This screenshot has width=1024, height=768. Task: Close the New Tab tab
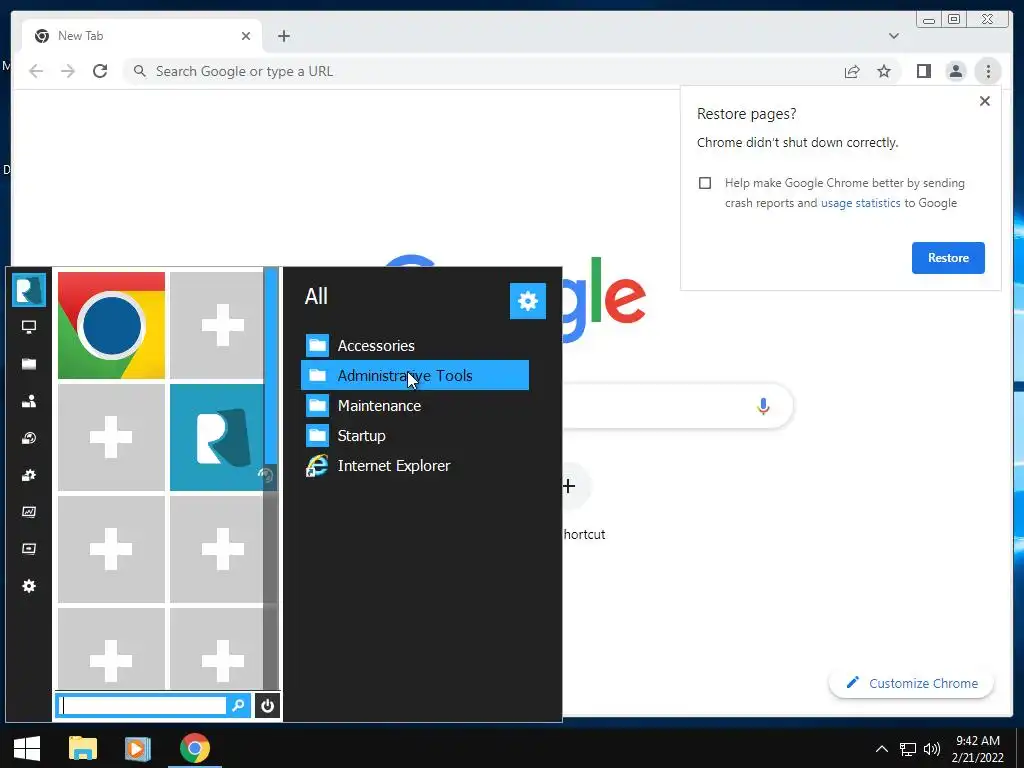(x=246, y=36)
